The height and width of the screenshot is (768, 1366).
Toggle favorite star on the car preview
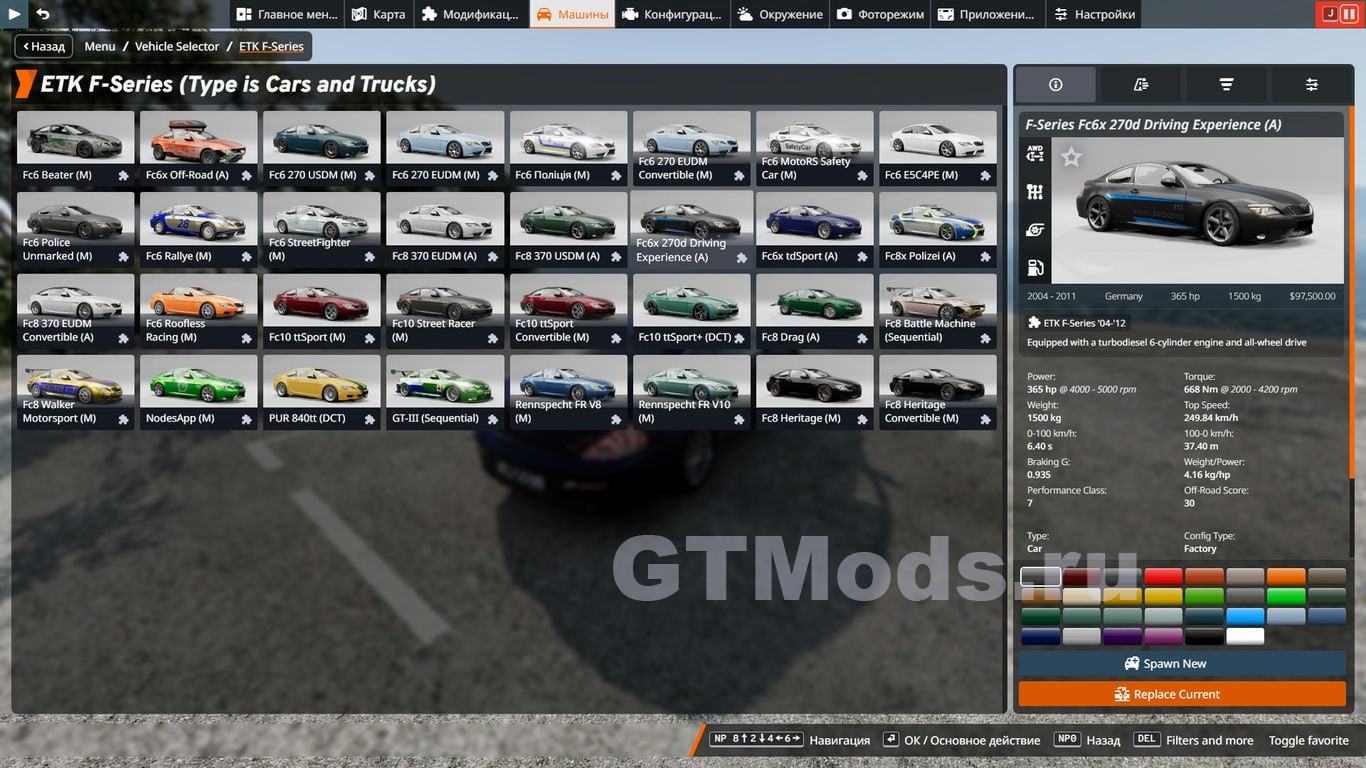pyautogui.click(x=1071, y=157)
